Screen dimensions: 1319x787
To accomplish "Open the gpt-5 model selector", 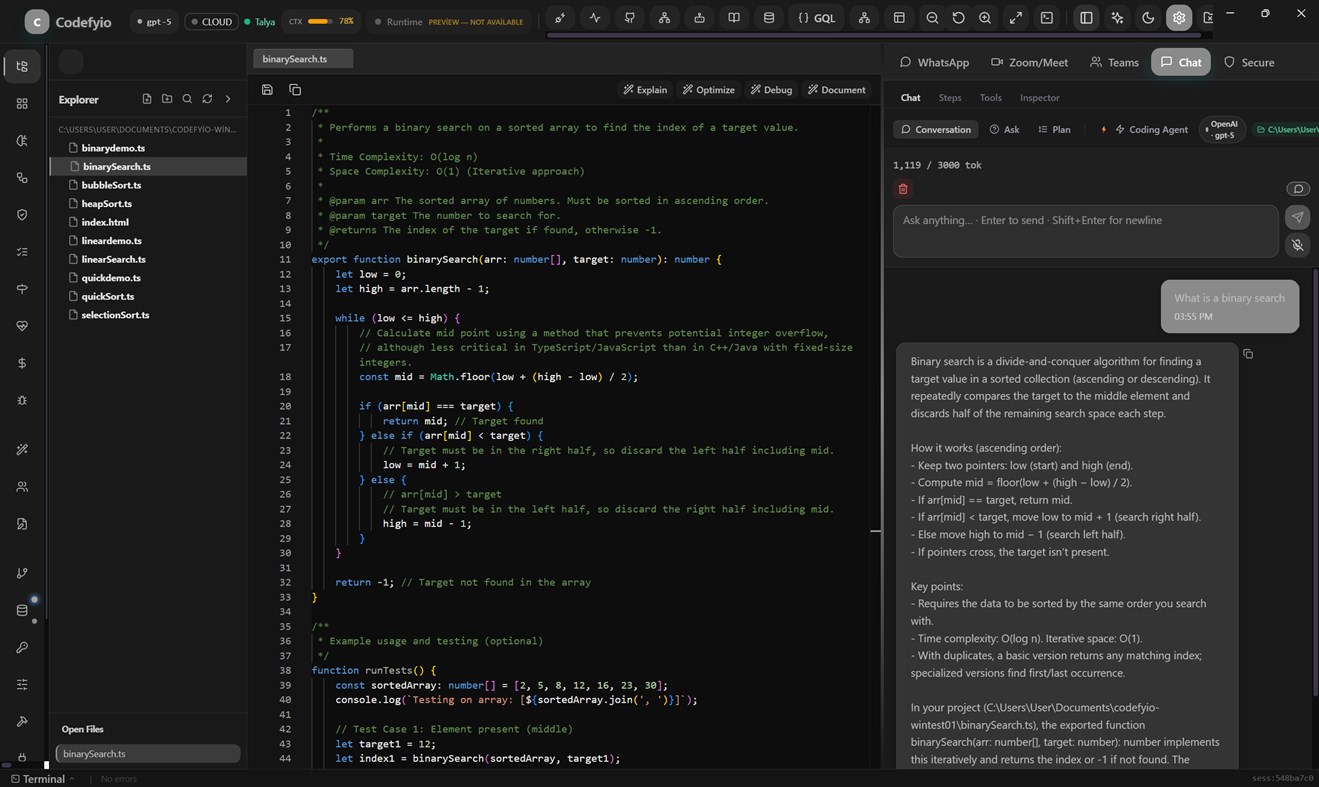I will point(154,21).
